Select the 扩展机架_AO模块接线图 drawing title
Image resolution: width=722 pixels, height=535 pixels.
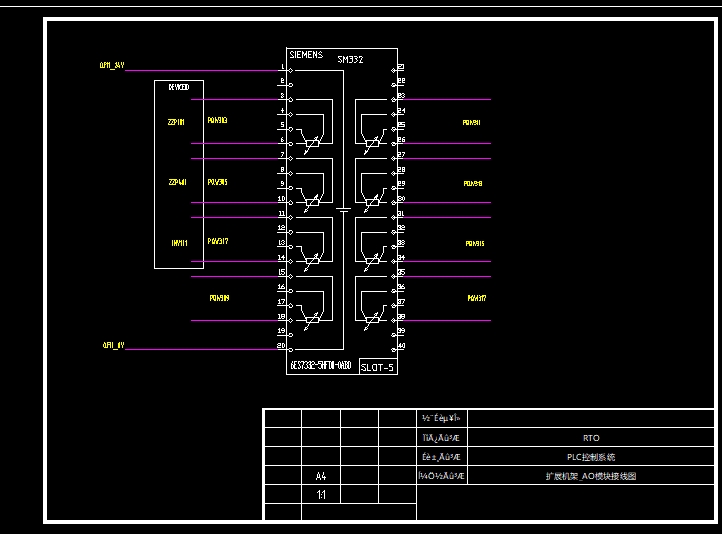click(x=591, y=476)
